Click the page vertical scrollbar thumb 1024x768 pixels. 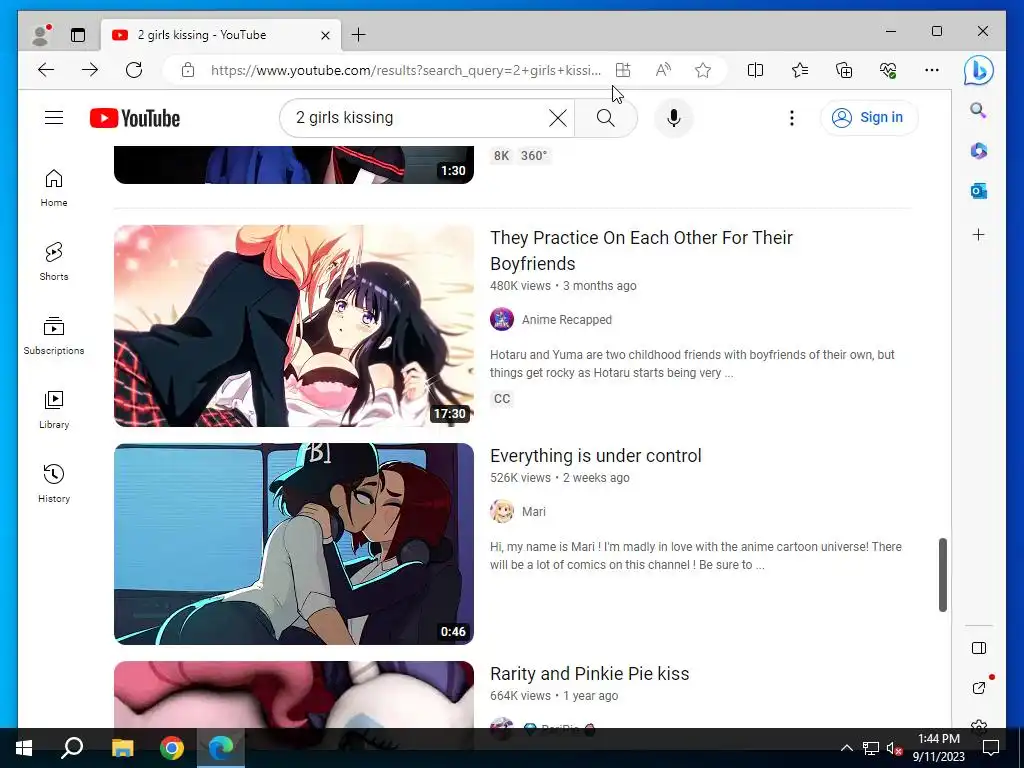[x=942, y=575]
